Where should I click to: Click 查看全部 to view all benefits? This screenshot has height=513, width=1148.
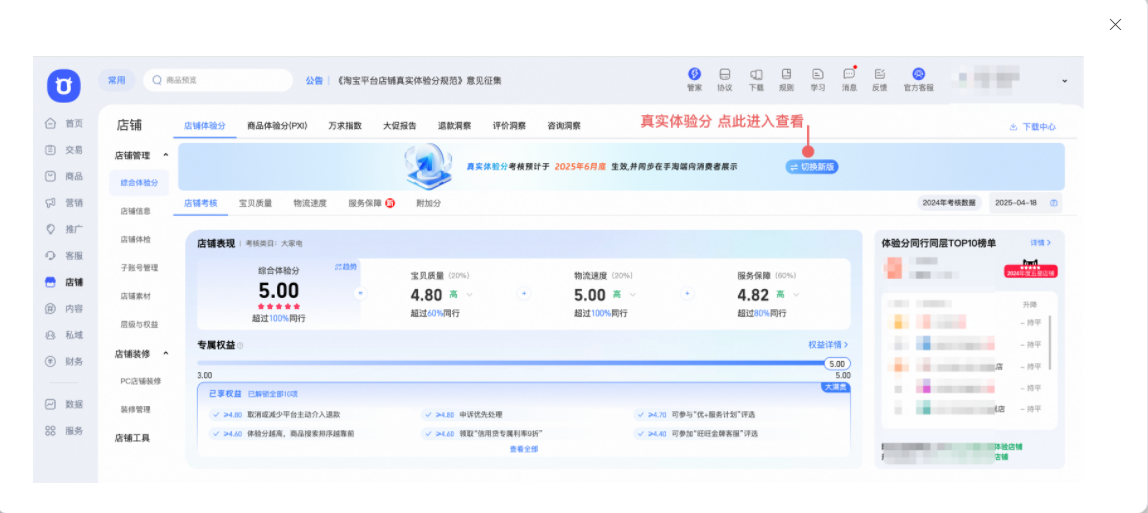coord(523,449)
